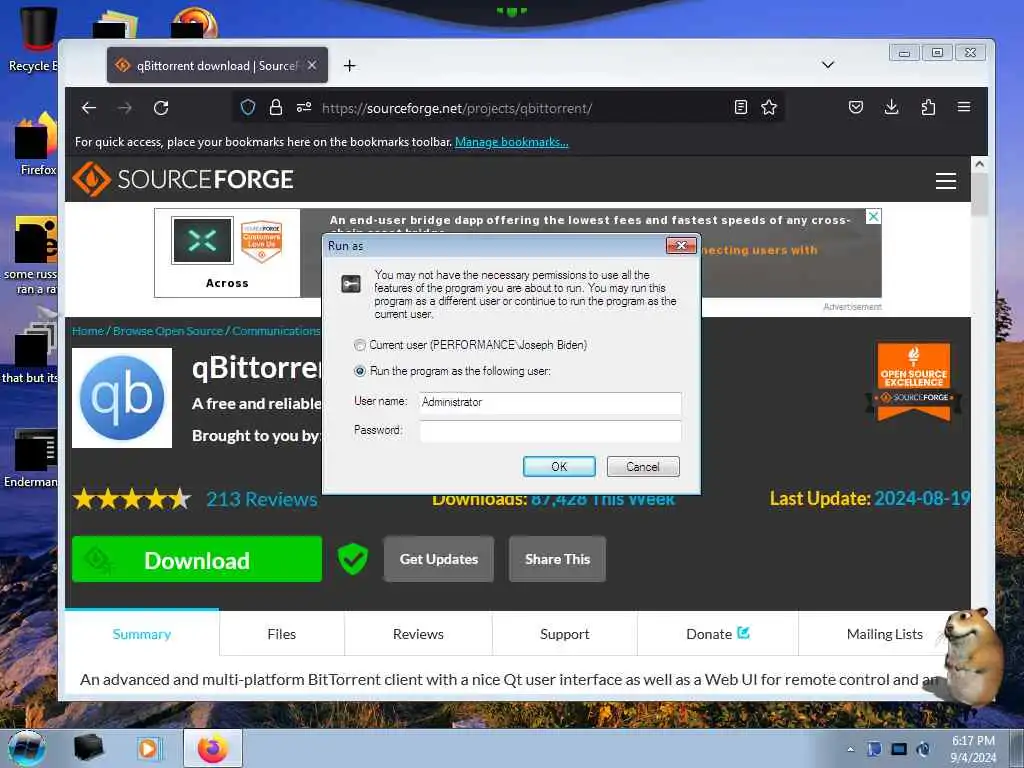Open the 213 Reviews link
This screenshot has width=1024, height=768.
pyautogui.click(x=262, y=500)
